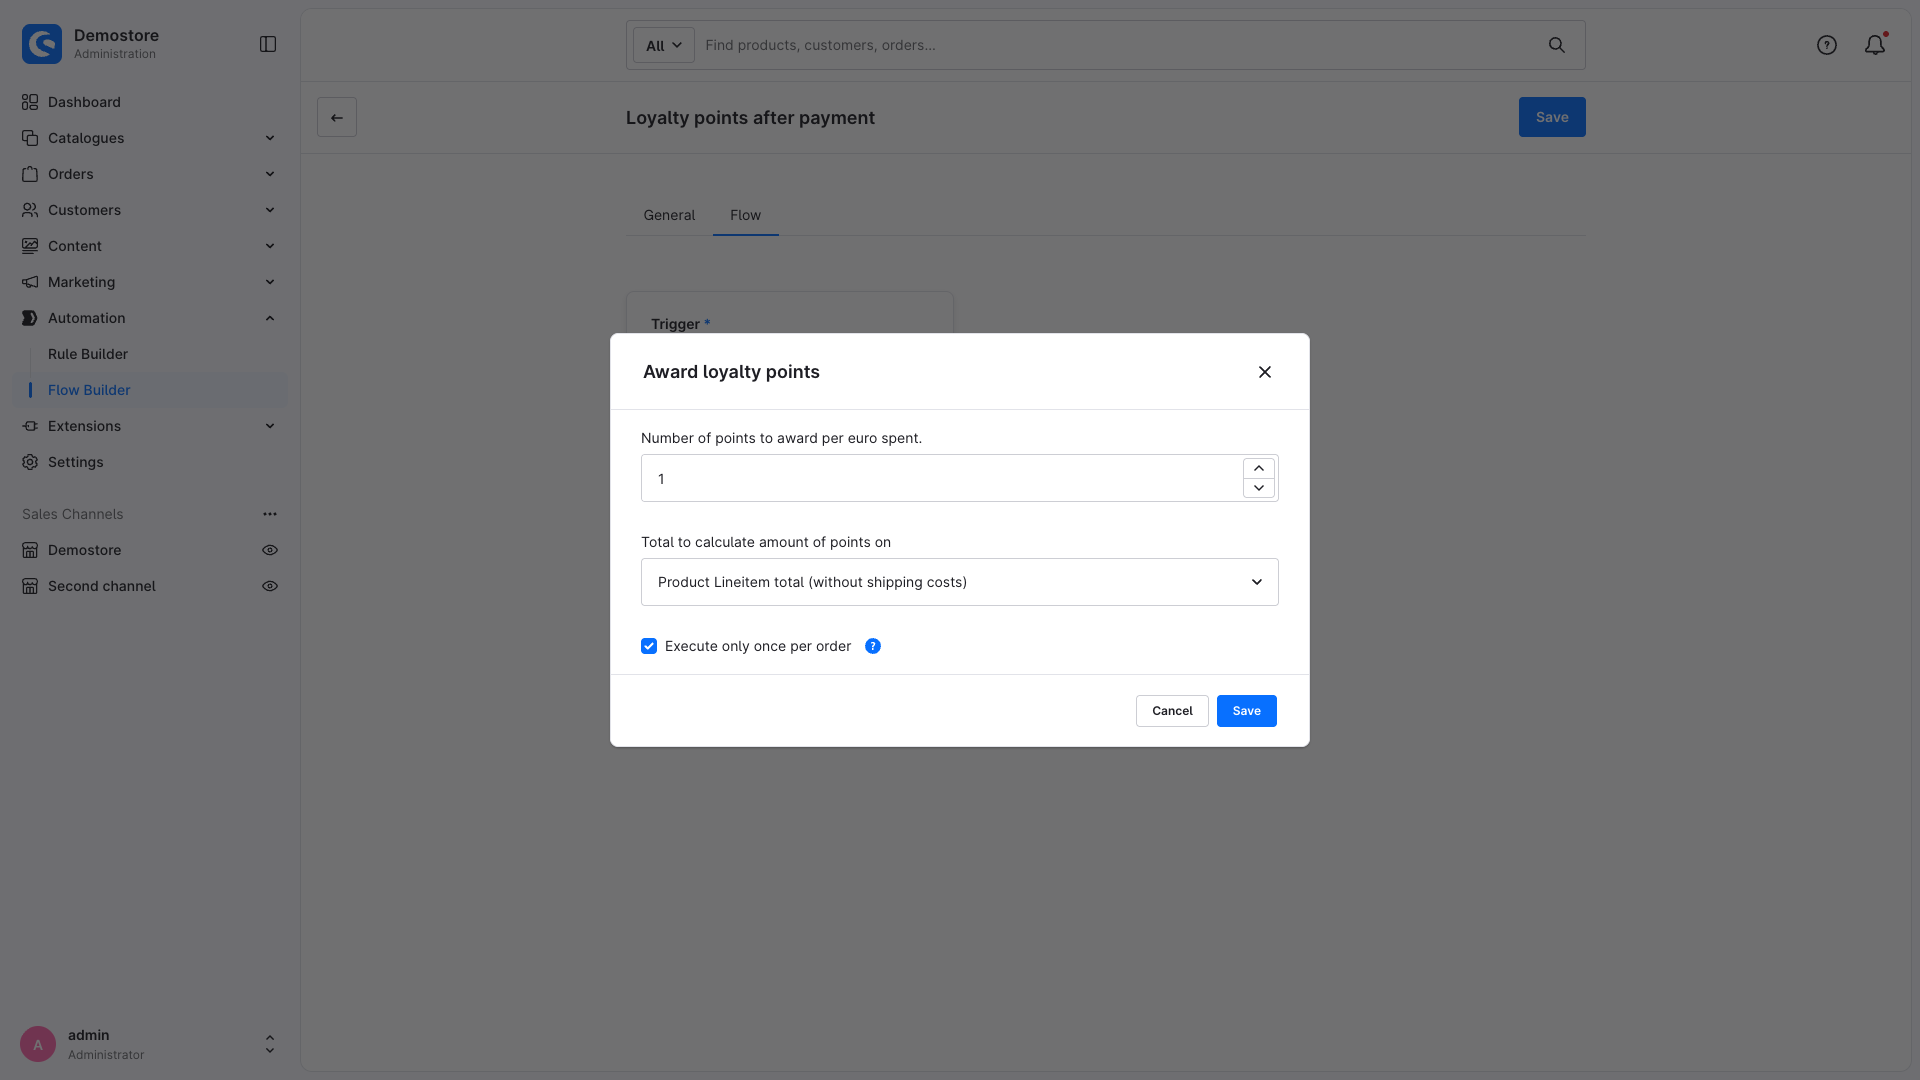Switch to the General tab
This screenshot has height=1080, width=1920.
[x=669, y=215]
